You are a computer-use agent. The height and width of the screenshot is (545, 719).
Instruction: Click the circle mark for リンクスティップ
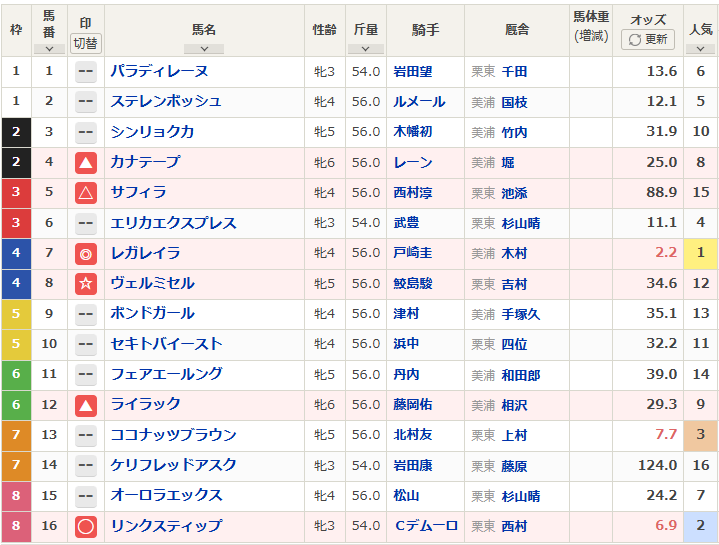(86, 525)
